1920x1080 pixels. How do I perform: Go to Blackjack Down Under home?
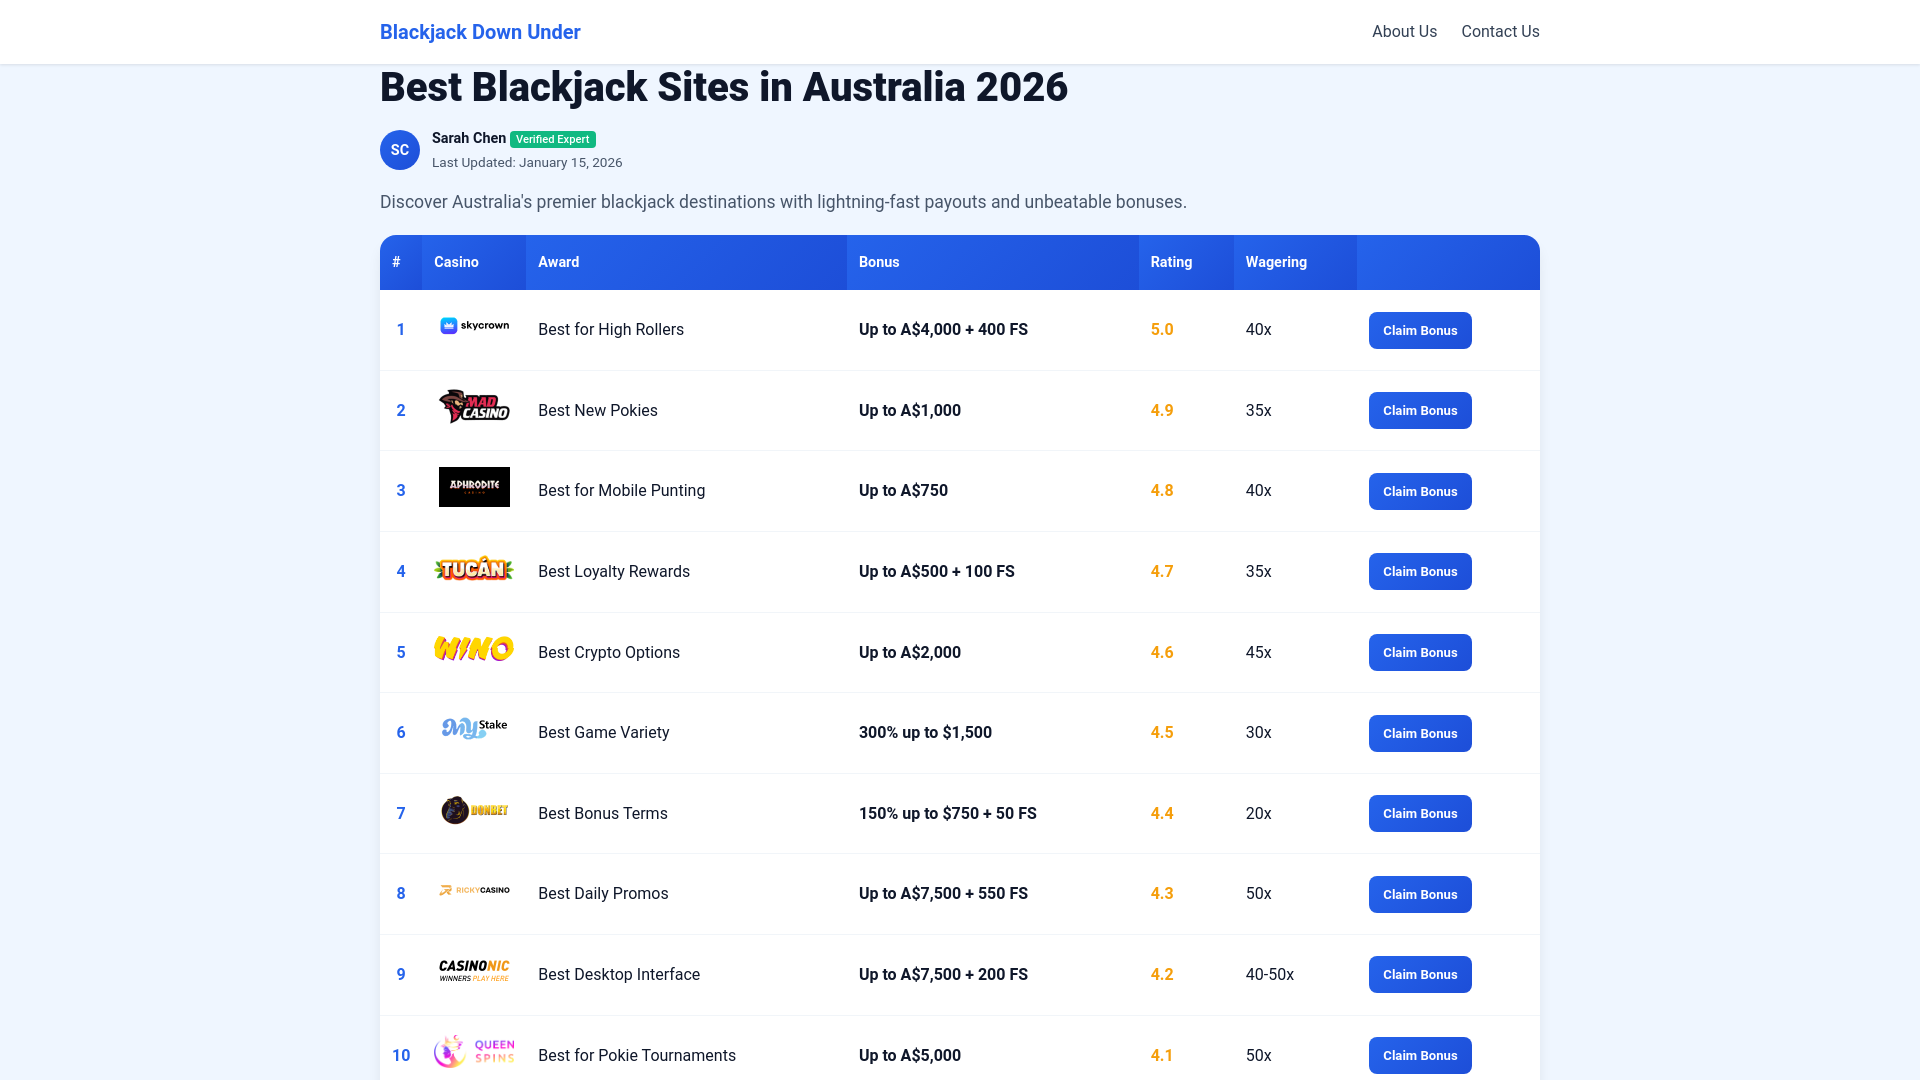pyautogui.click(x=480, y=32)
